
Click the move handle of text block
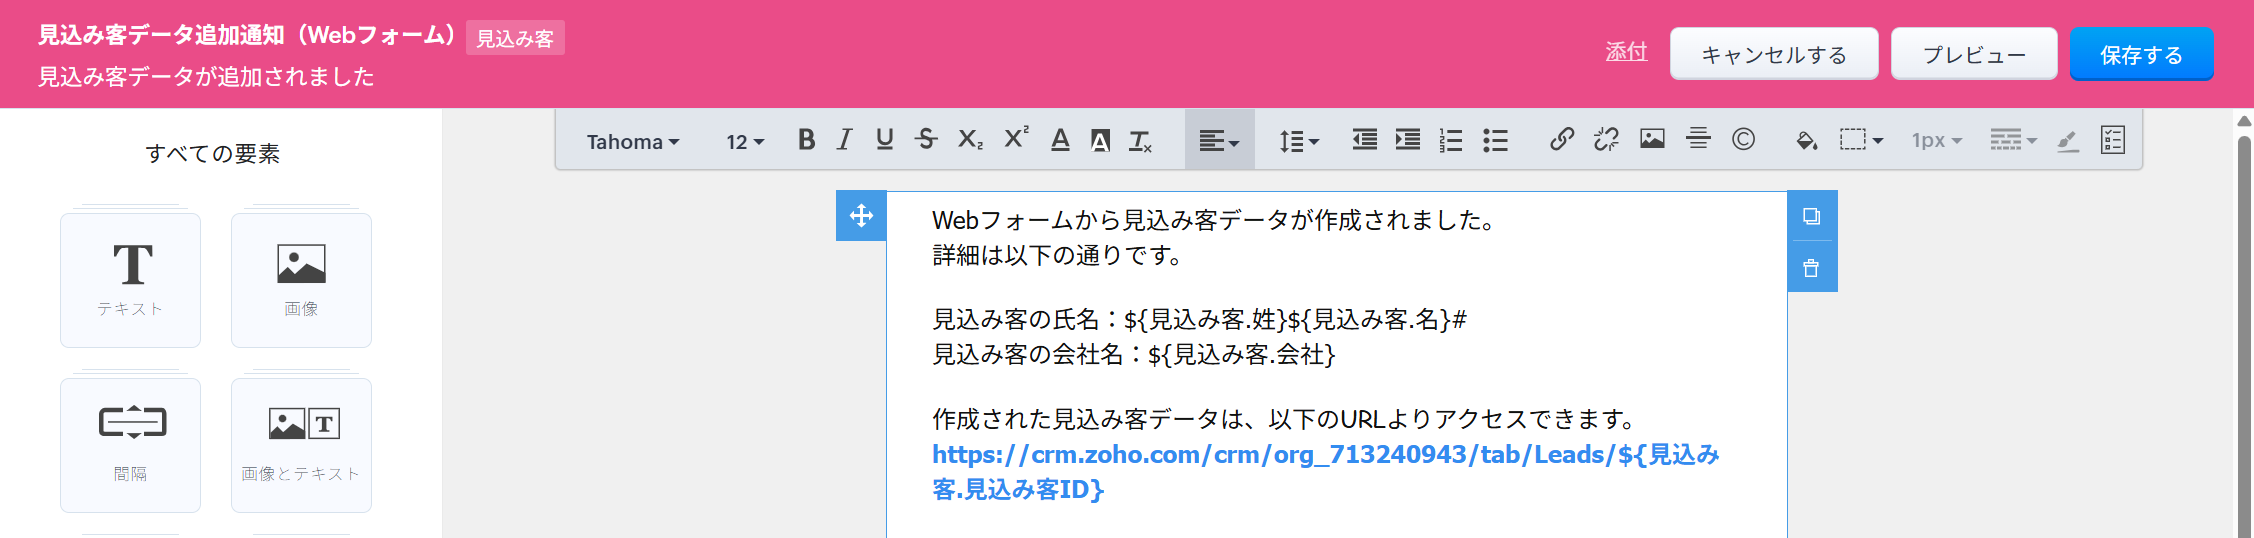coord(861,216)
